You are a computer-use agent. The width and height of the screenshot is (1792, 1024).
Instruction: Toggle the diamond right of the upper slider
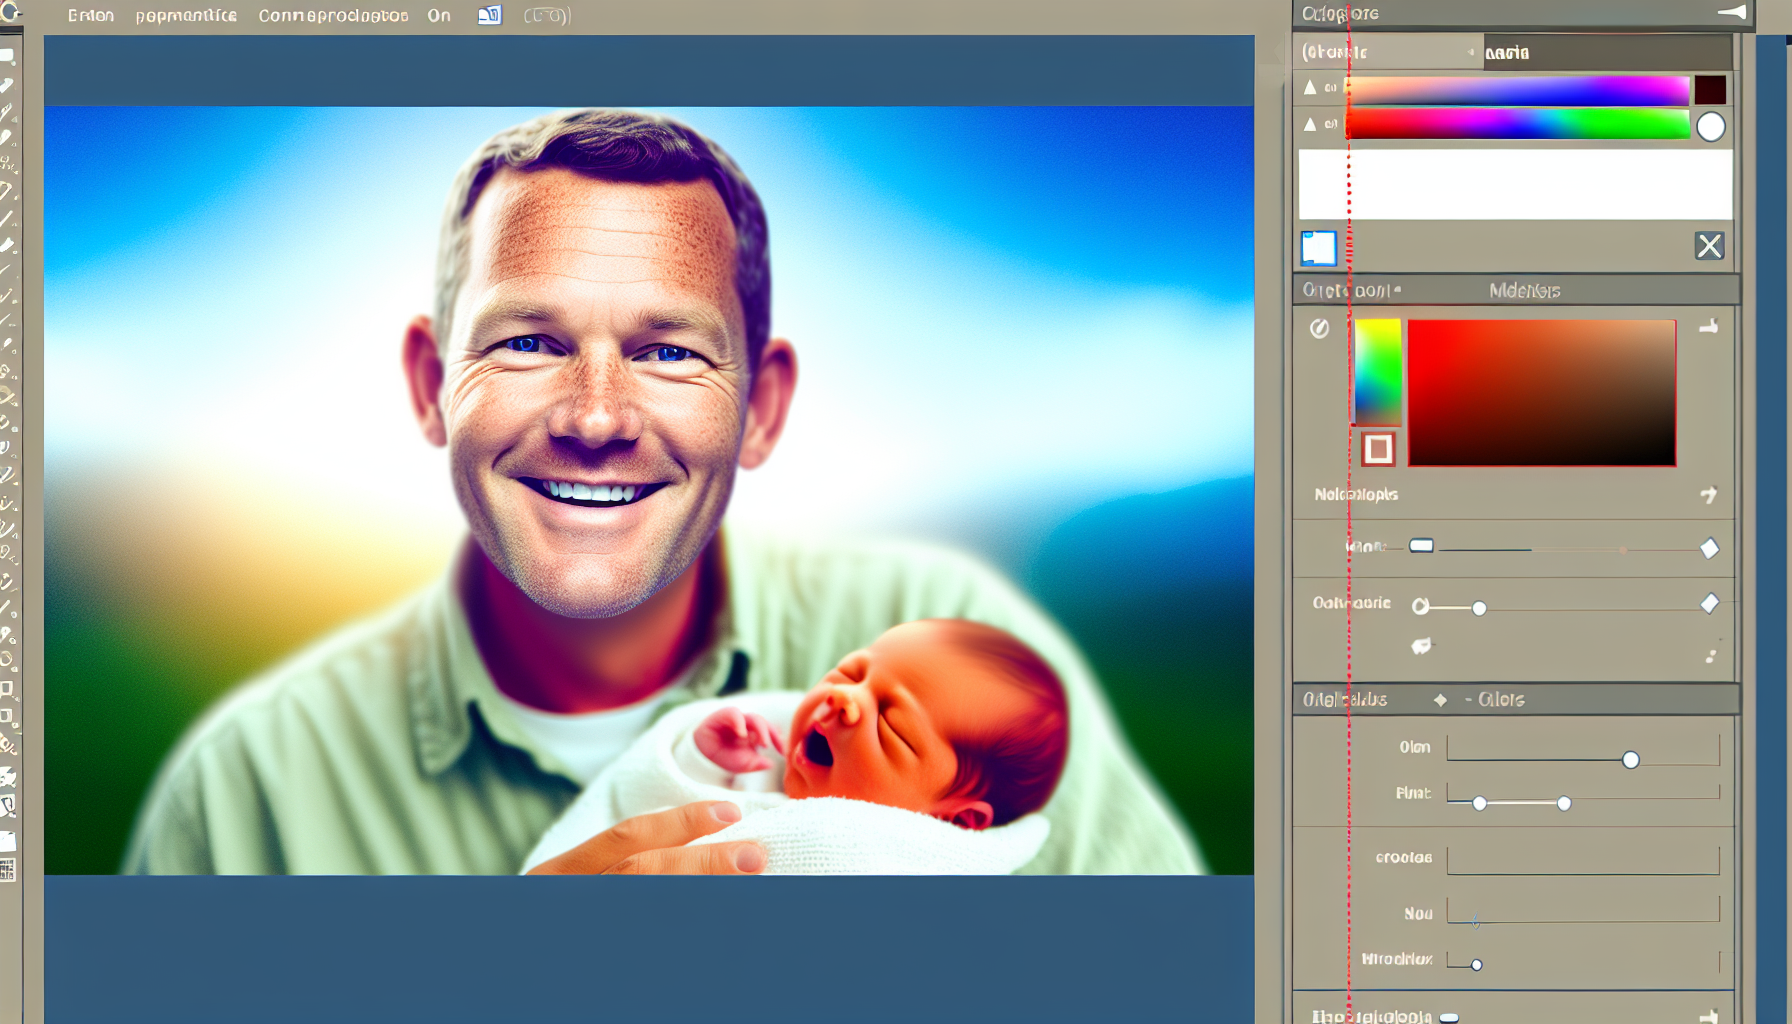click(1709, 549)
